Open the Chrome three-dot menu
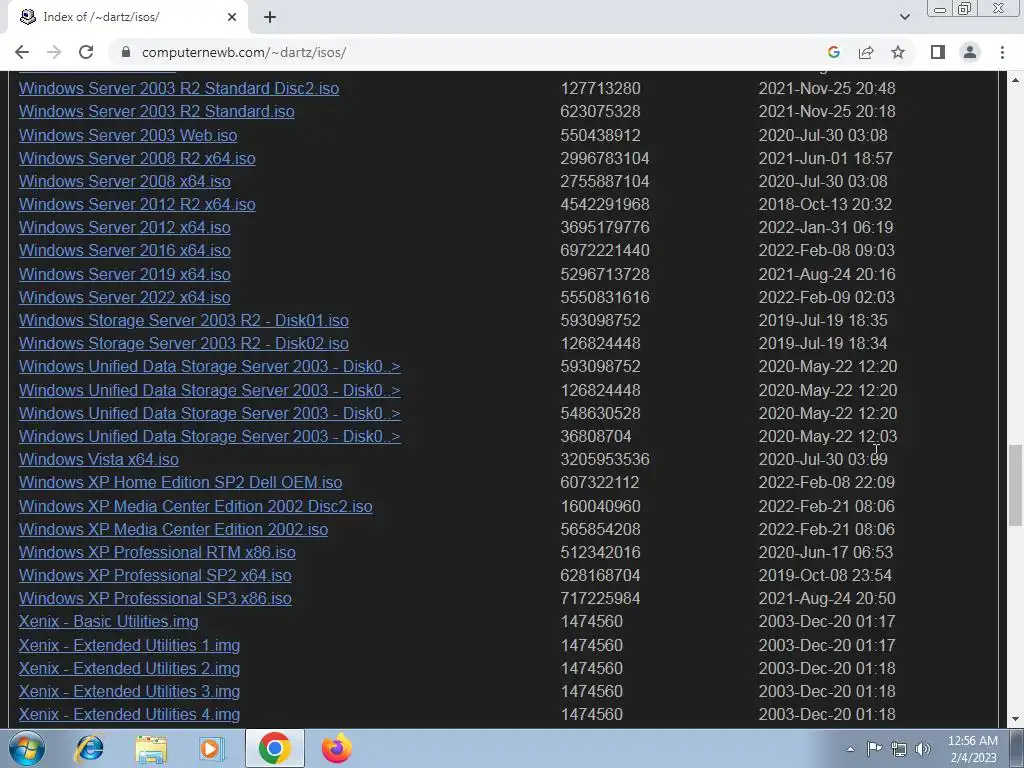 1002,52
